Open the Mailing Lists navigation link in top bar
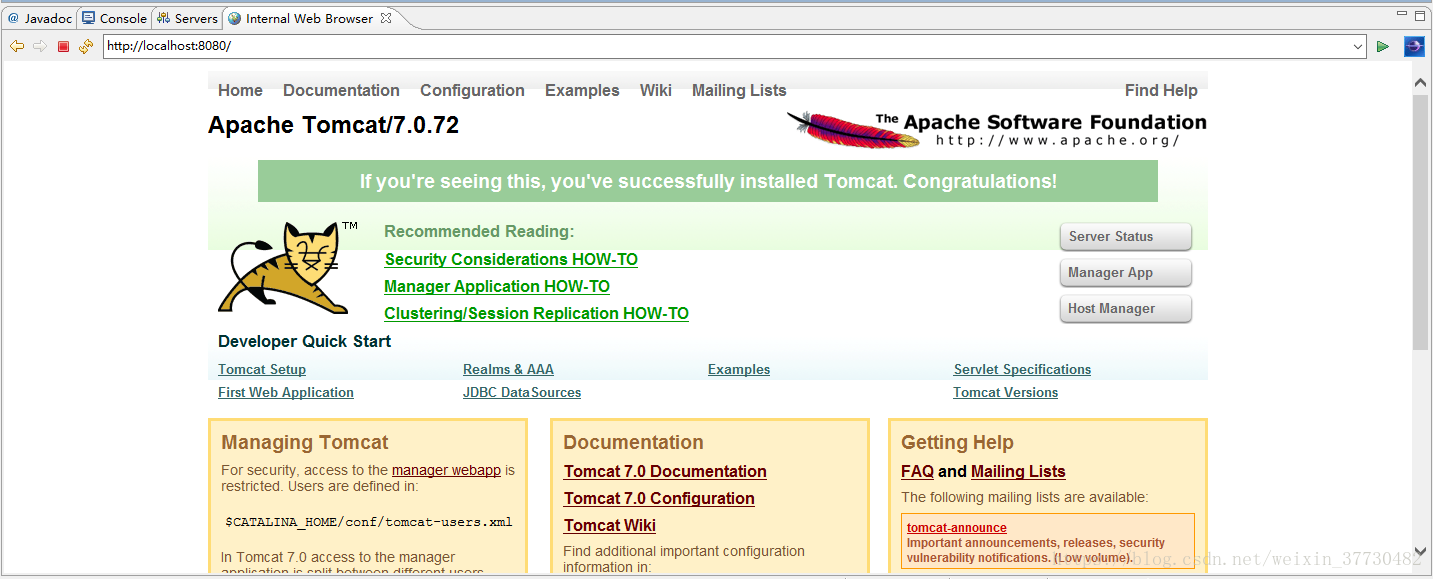Viewport: 1433px width, 579px height. tap(739, 90)
